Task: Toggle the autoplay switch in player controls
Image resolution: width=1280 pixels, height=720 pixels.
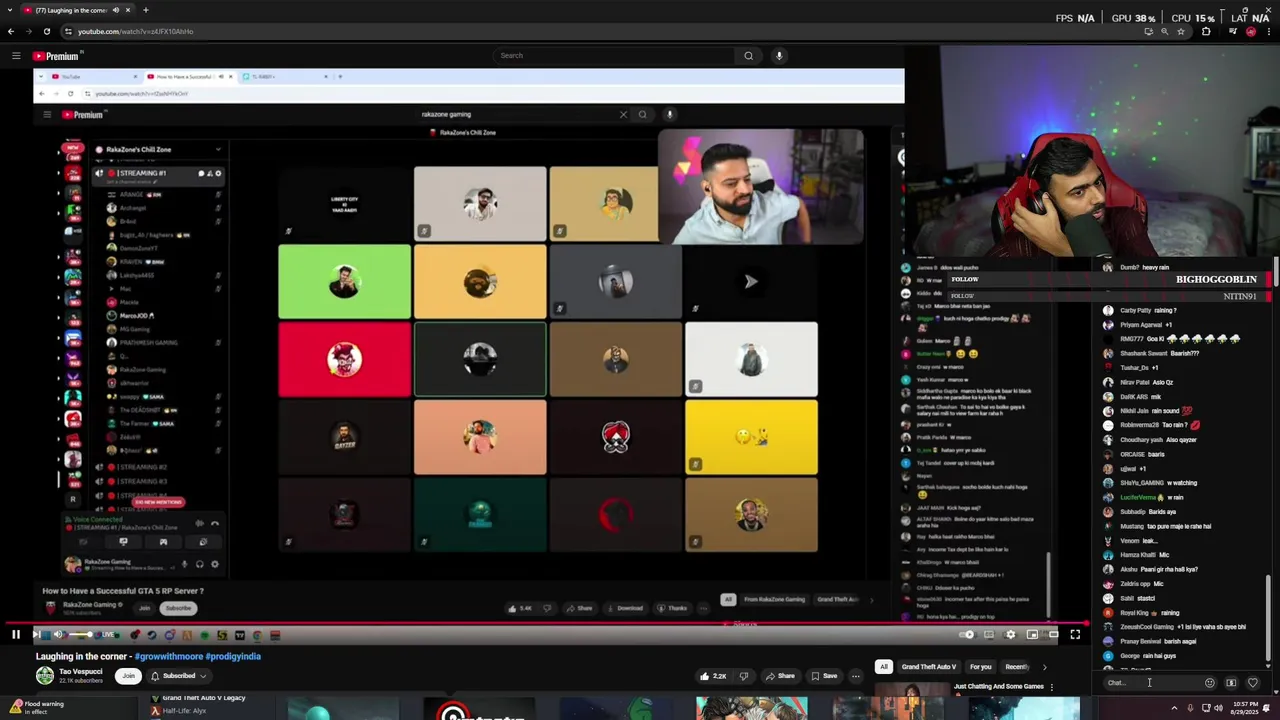Action: tap(967, 634)
